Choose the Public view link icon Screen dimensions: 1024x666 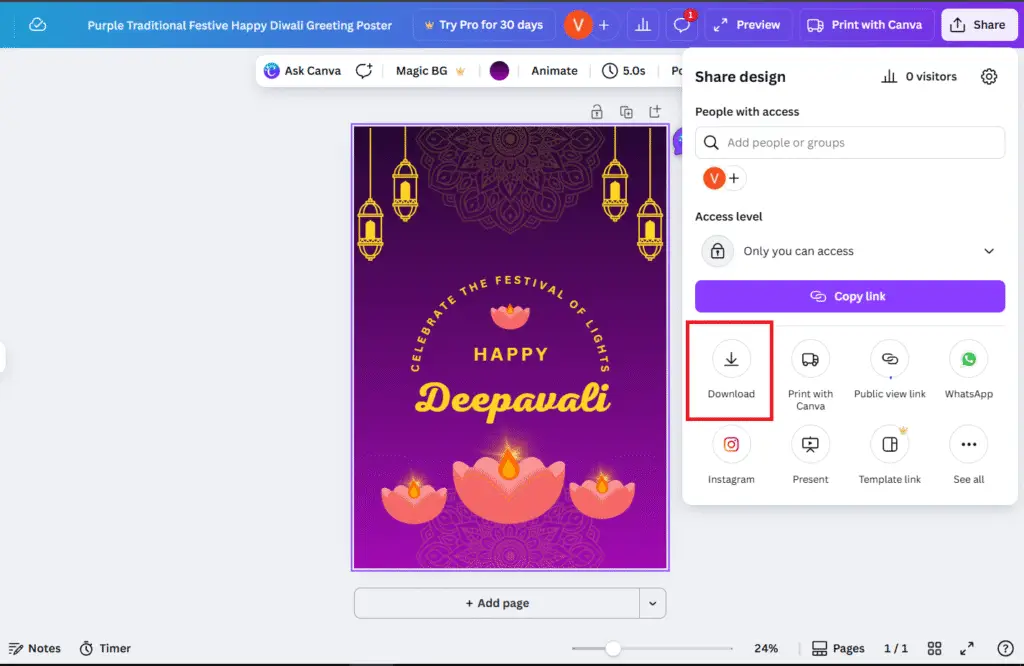(x=889, y=360)
